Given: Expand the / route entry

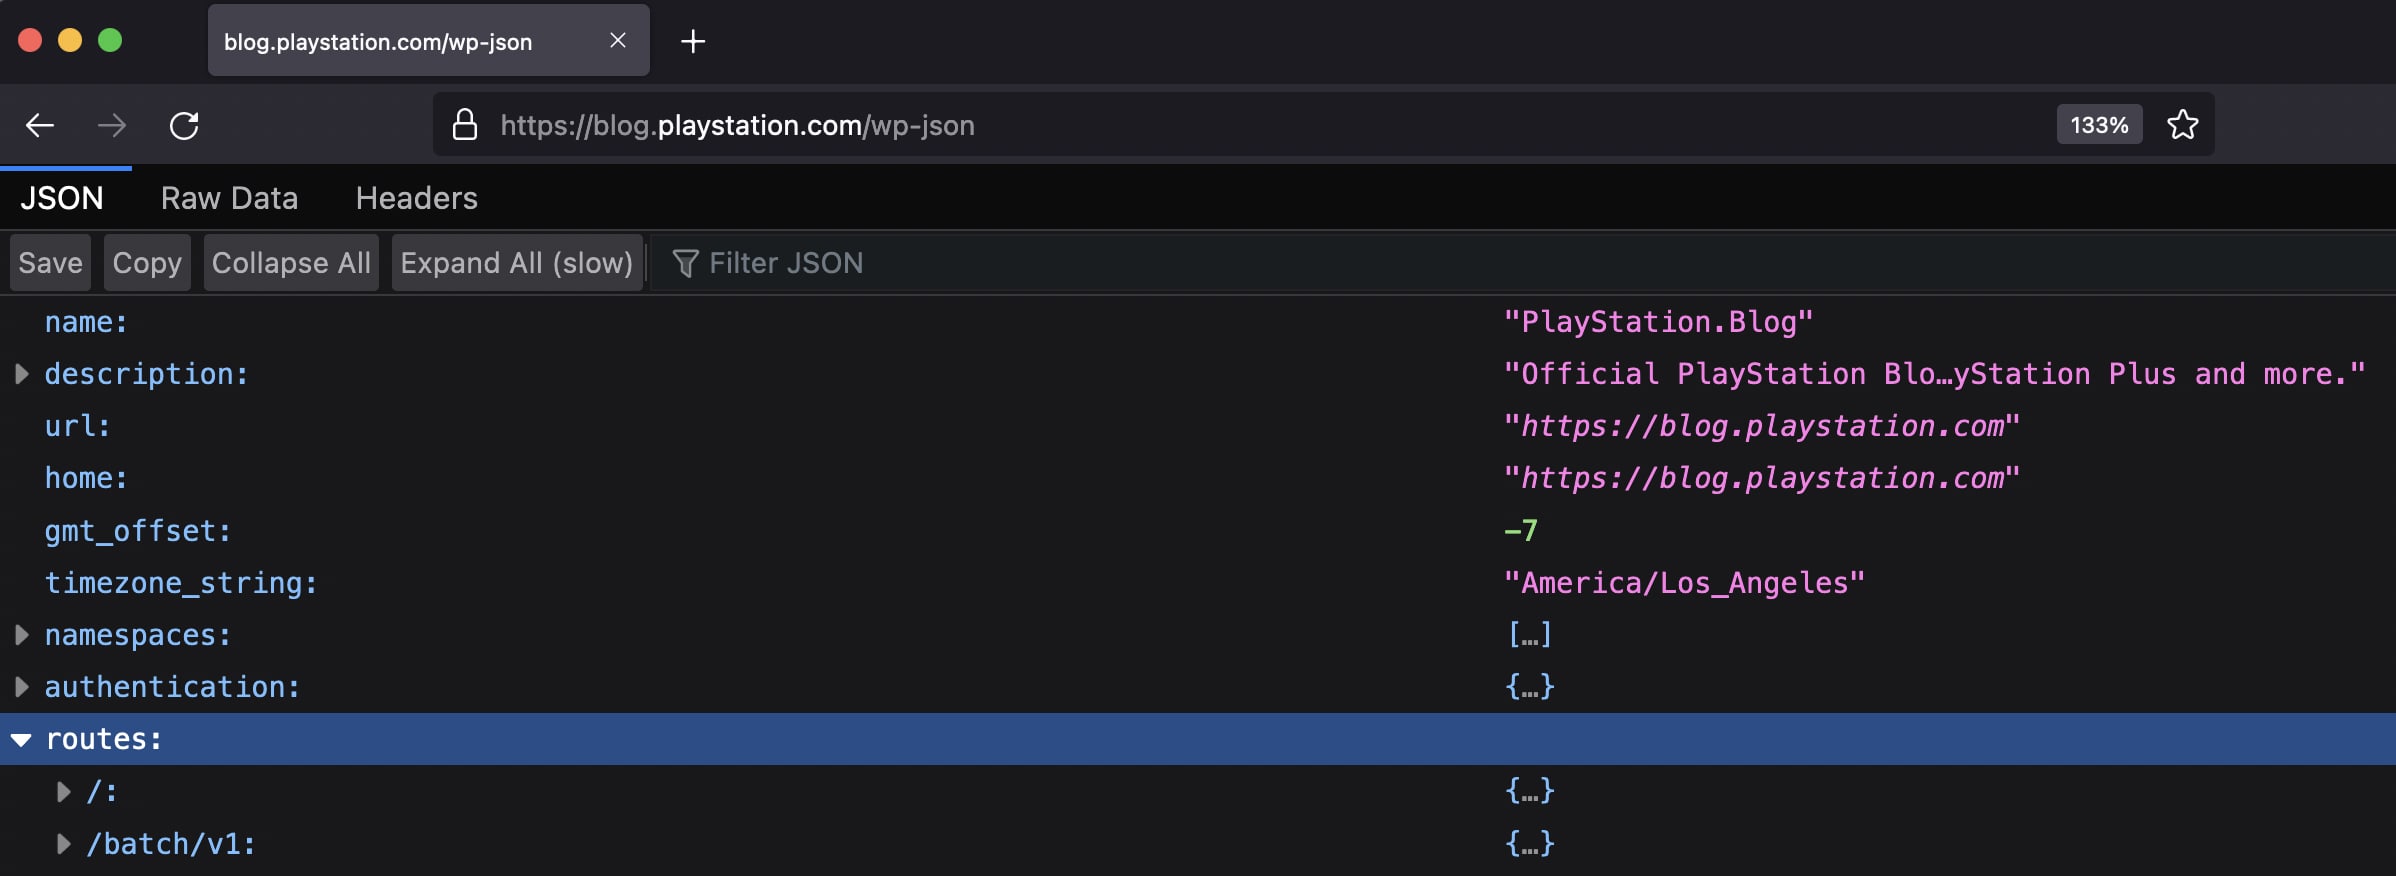Looking at the screenshot, I should point(63,792).
